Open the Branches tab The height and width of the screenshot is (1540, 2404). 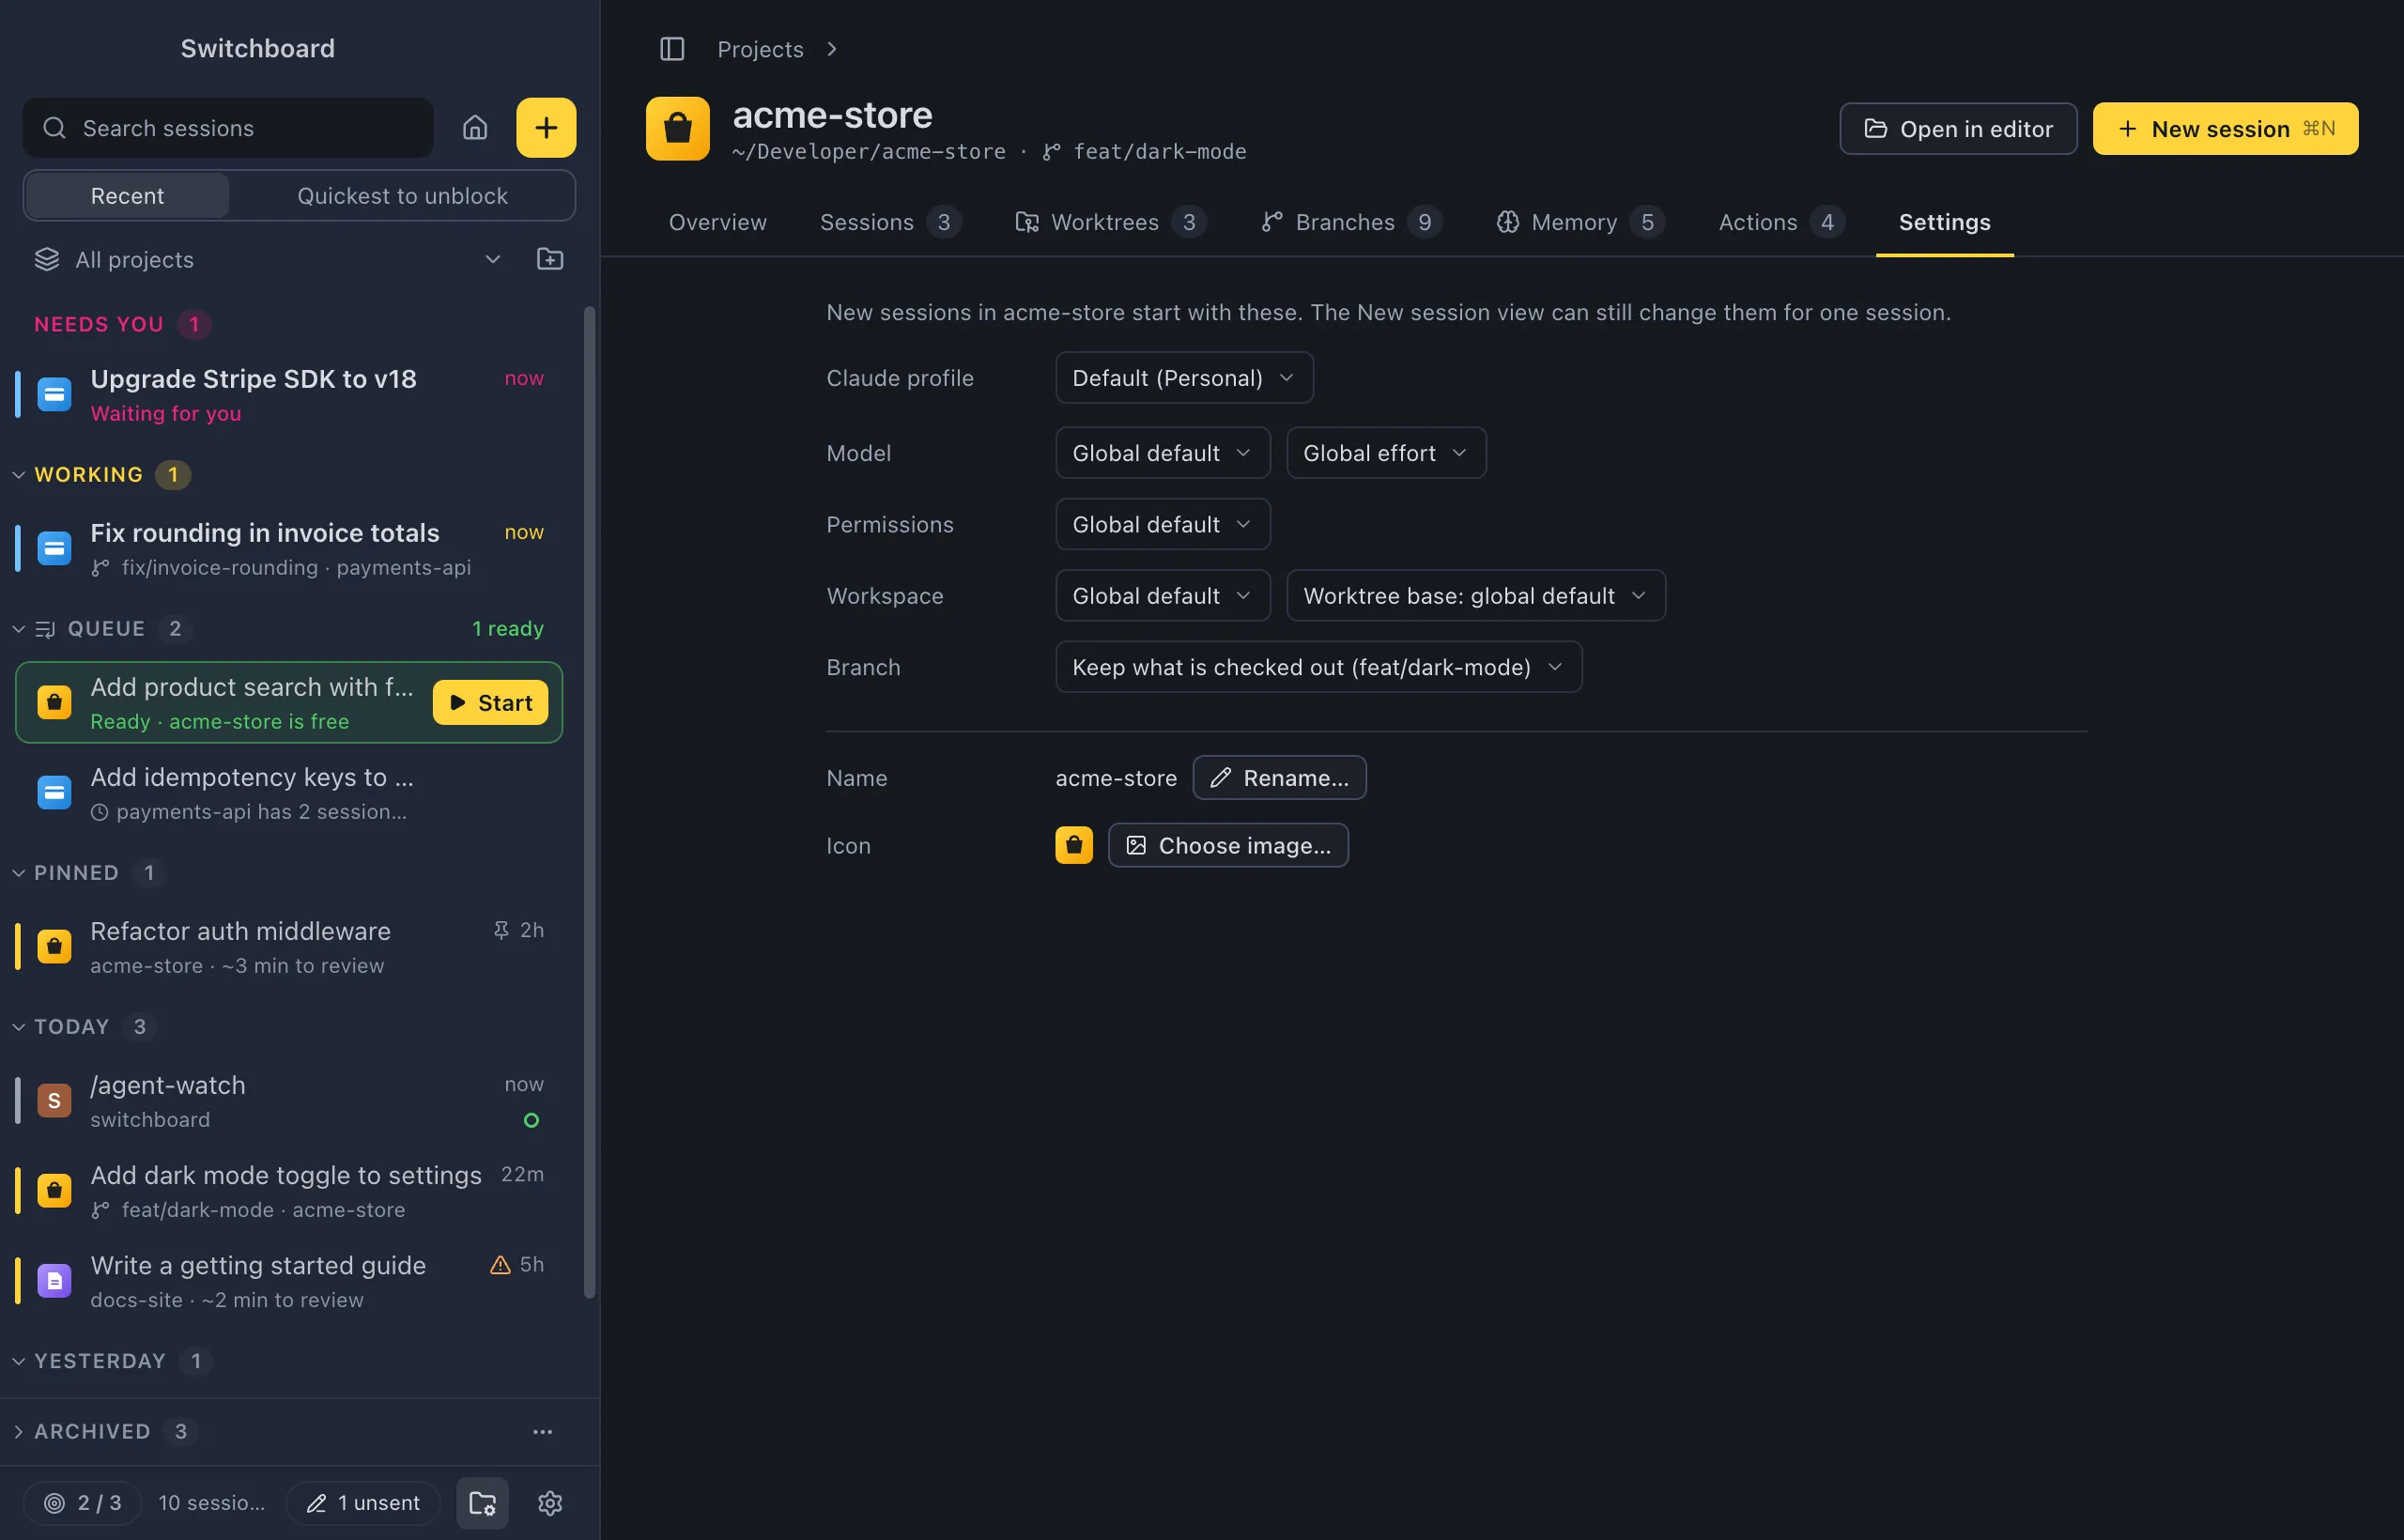[1352, 222]
